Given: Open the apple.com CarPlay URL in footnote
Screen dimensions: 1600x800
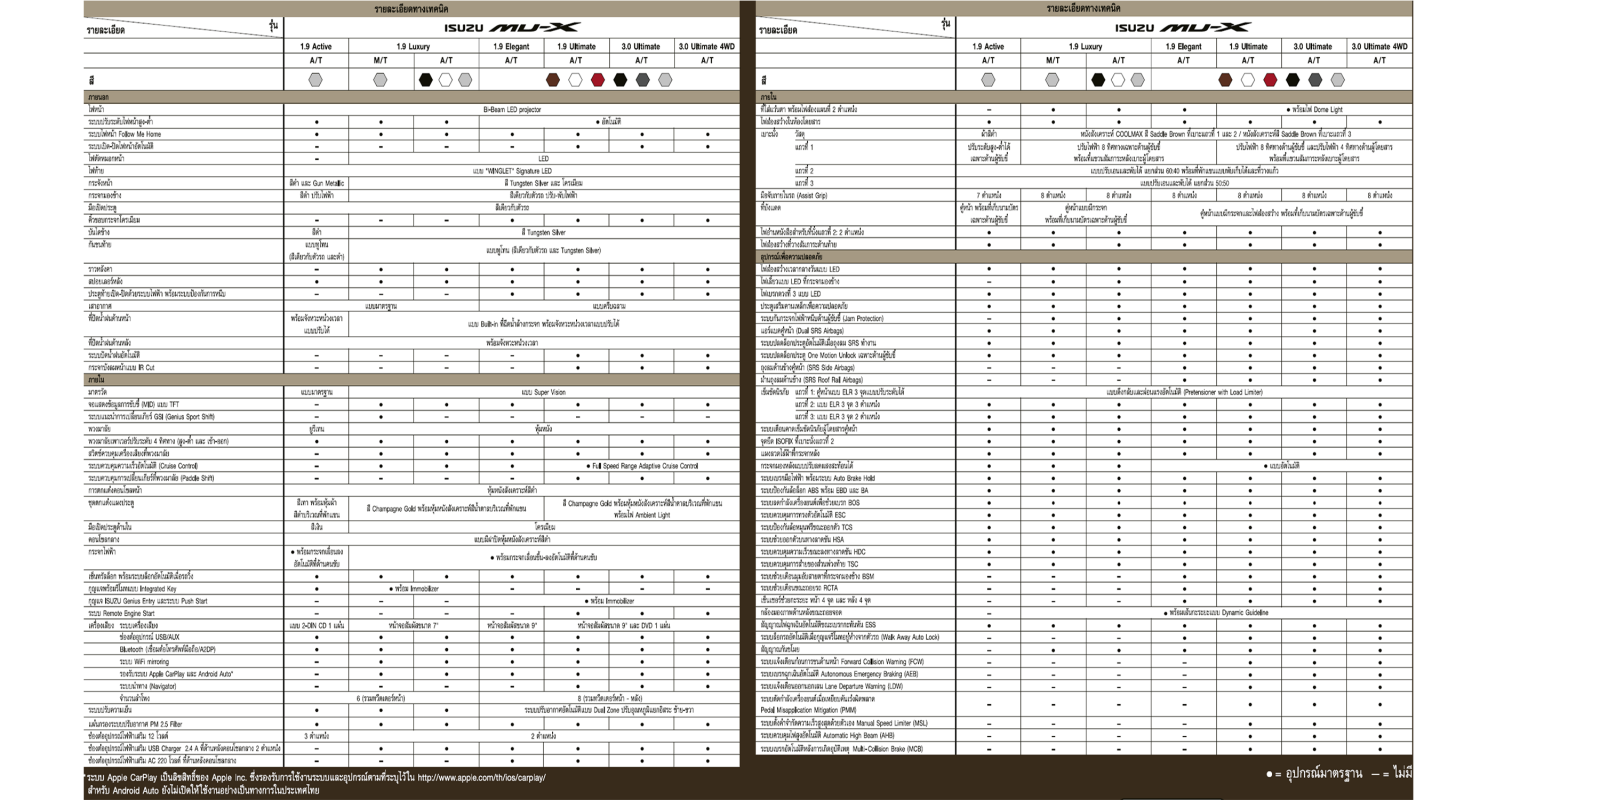Looking at the screenshot, I should click(x=481, y=777).
